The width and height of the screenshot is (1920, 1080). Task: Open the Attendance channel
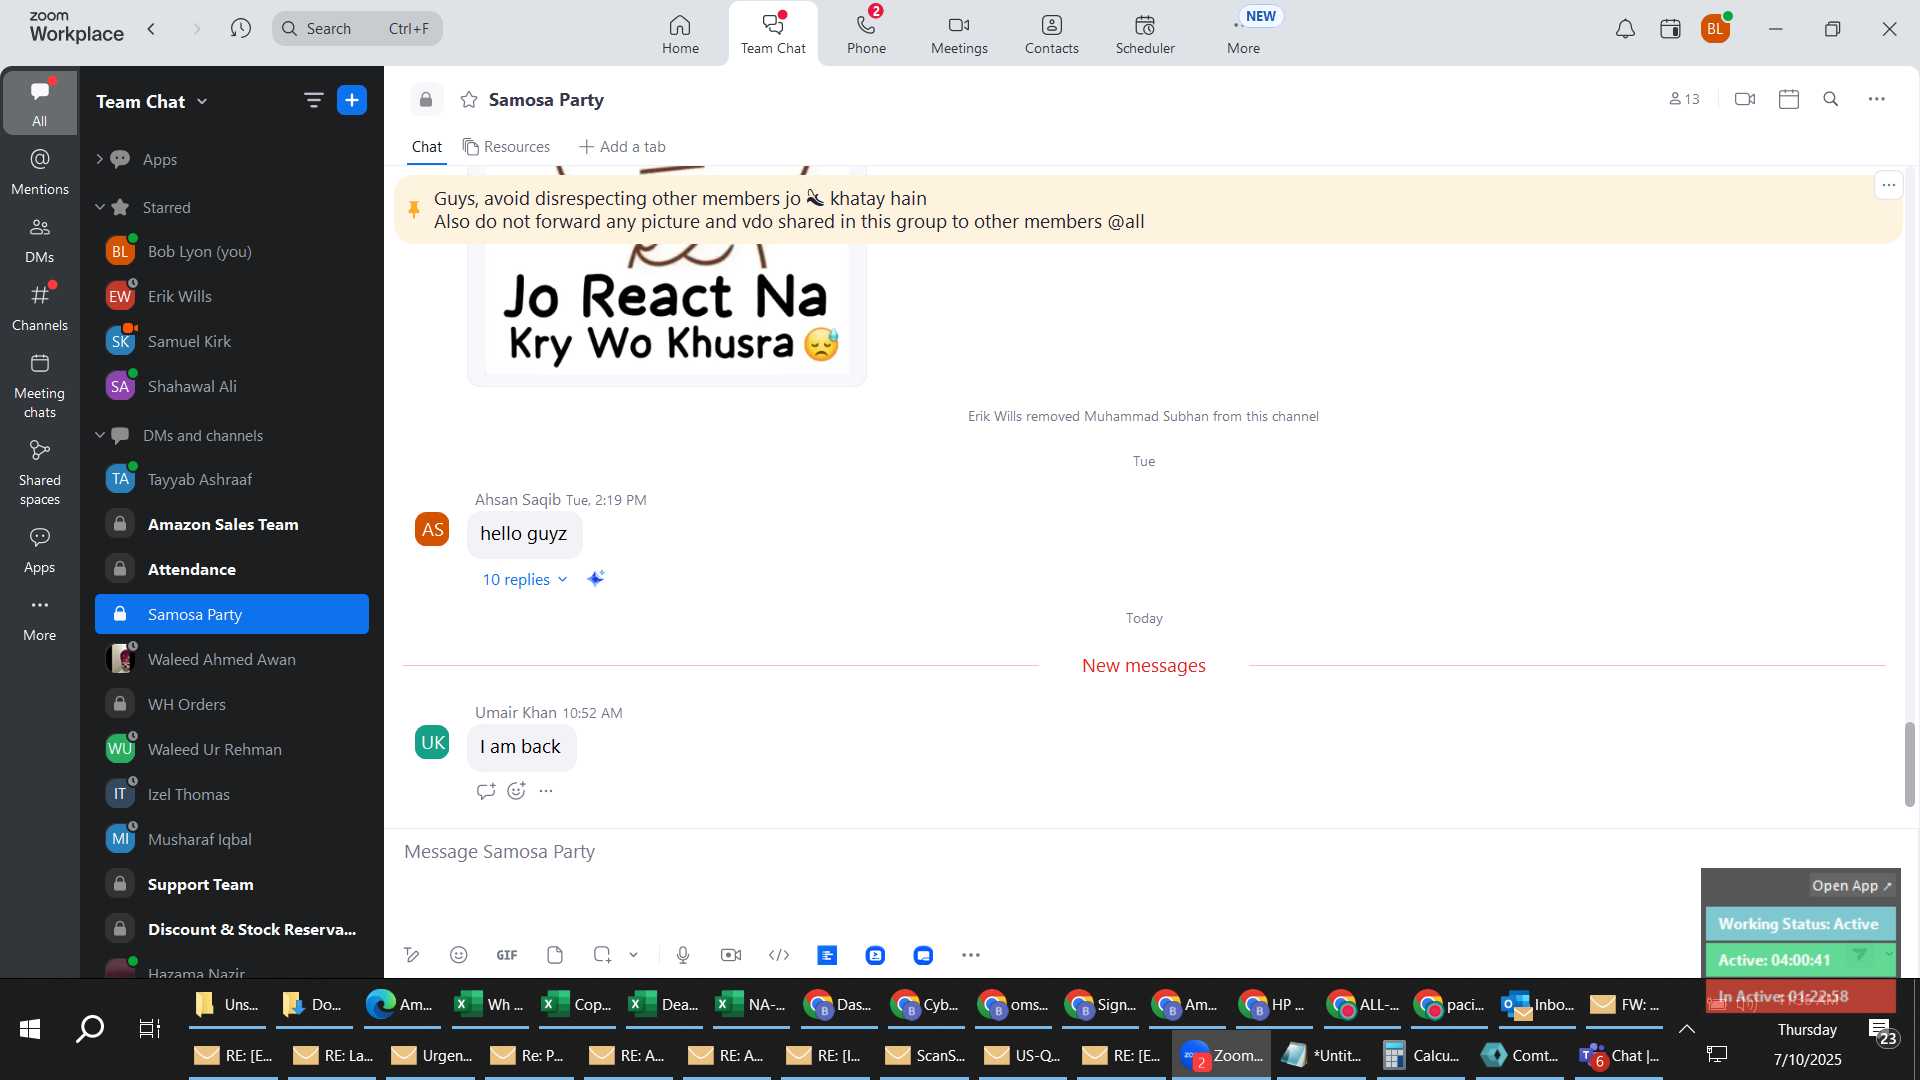[232, 569]
